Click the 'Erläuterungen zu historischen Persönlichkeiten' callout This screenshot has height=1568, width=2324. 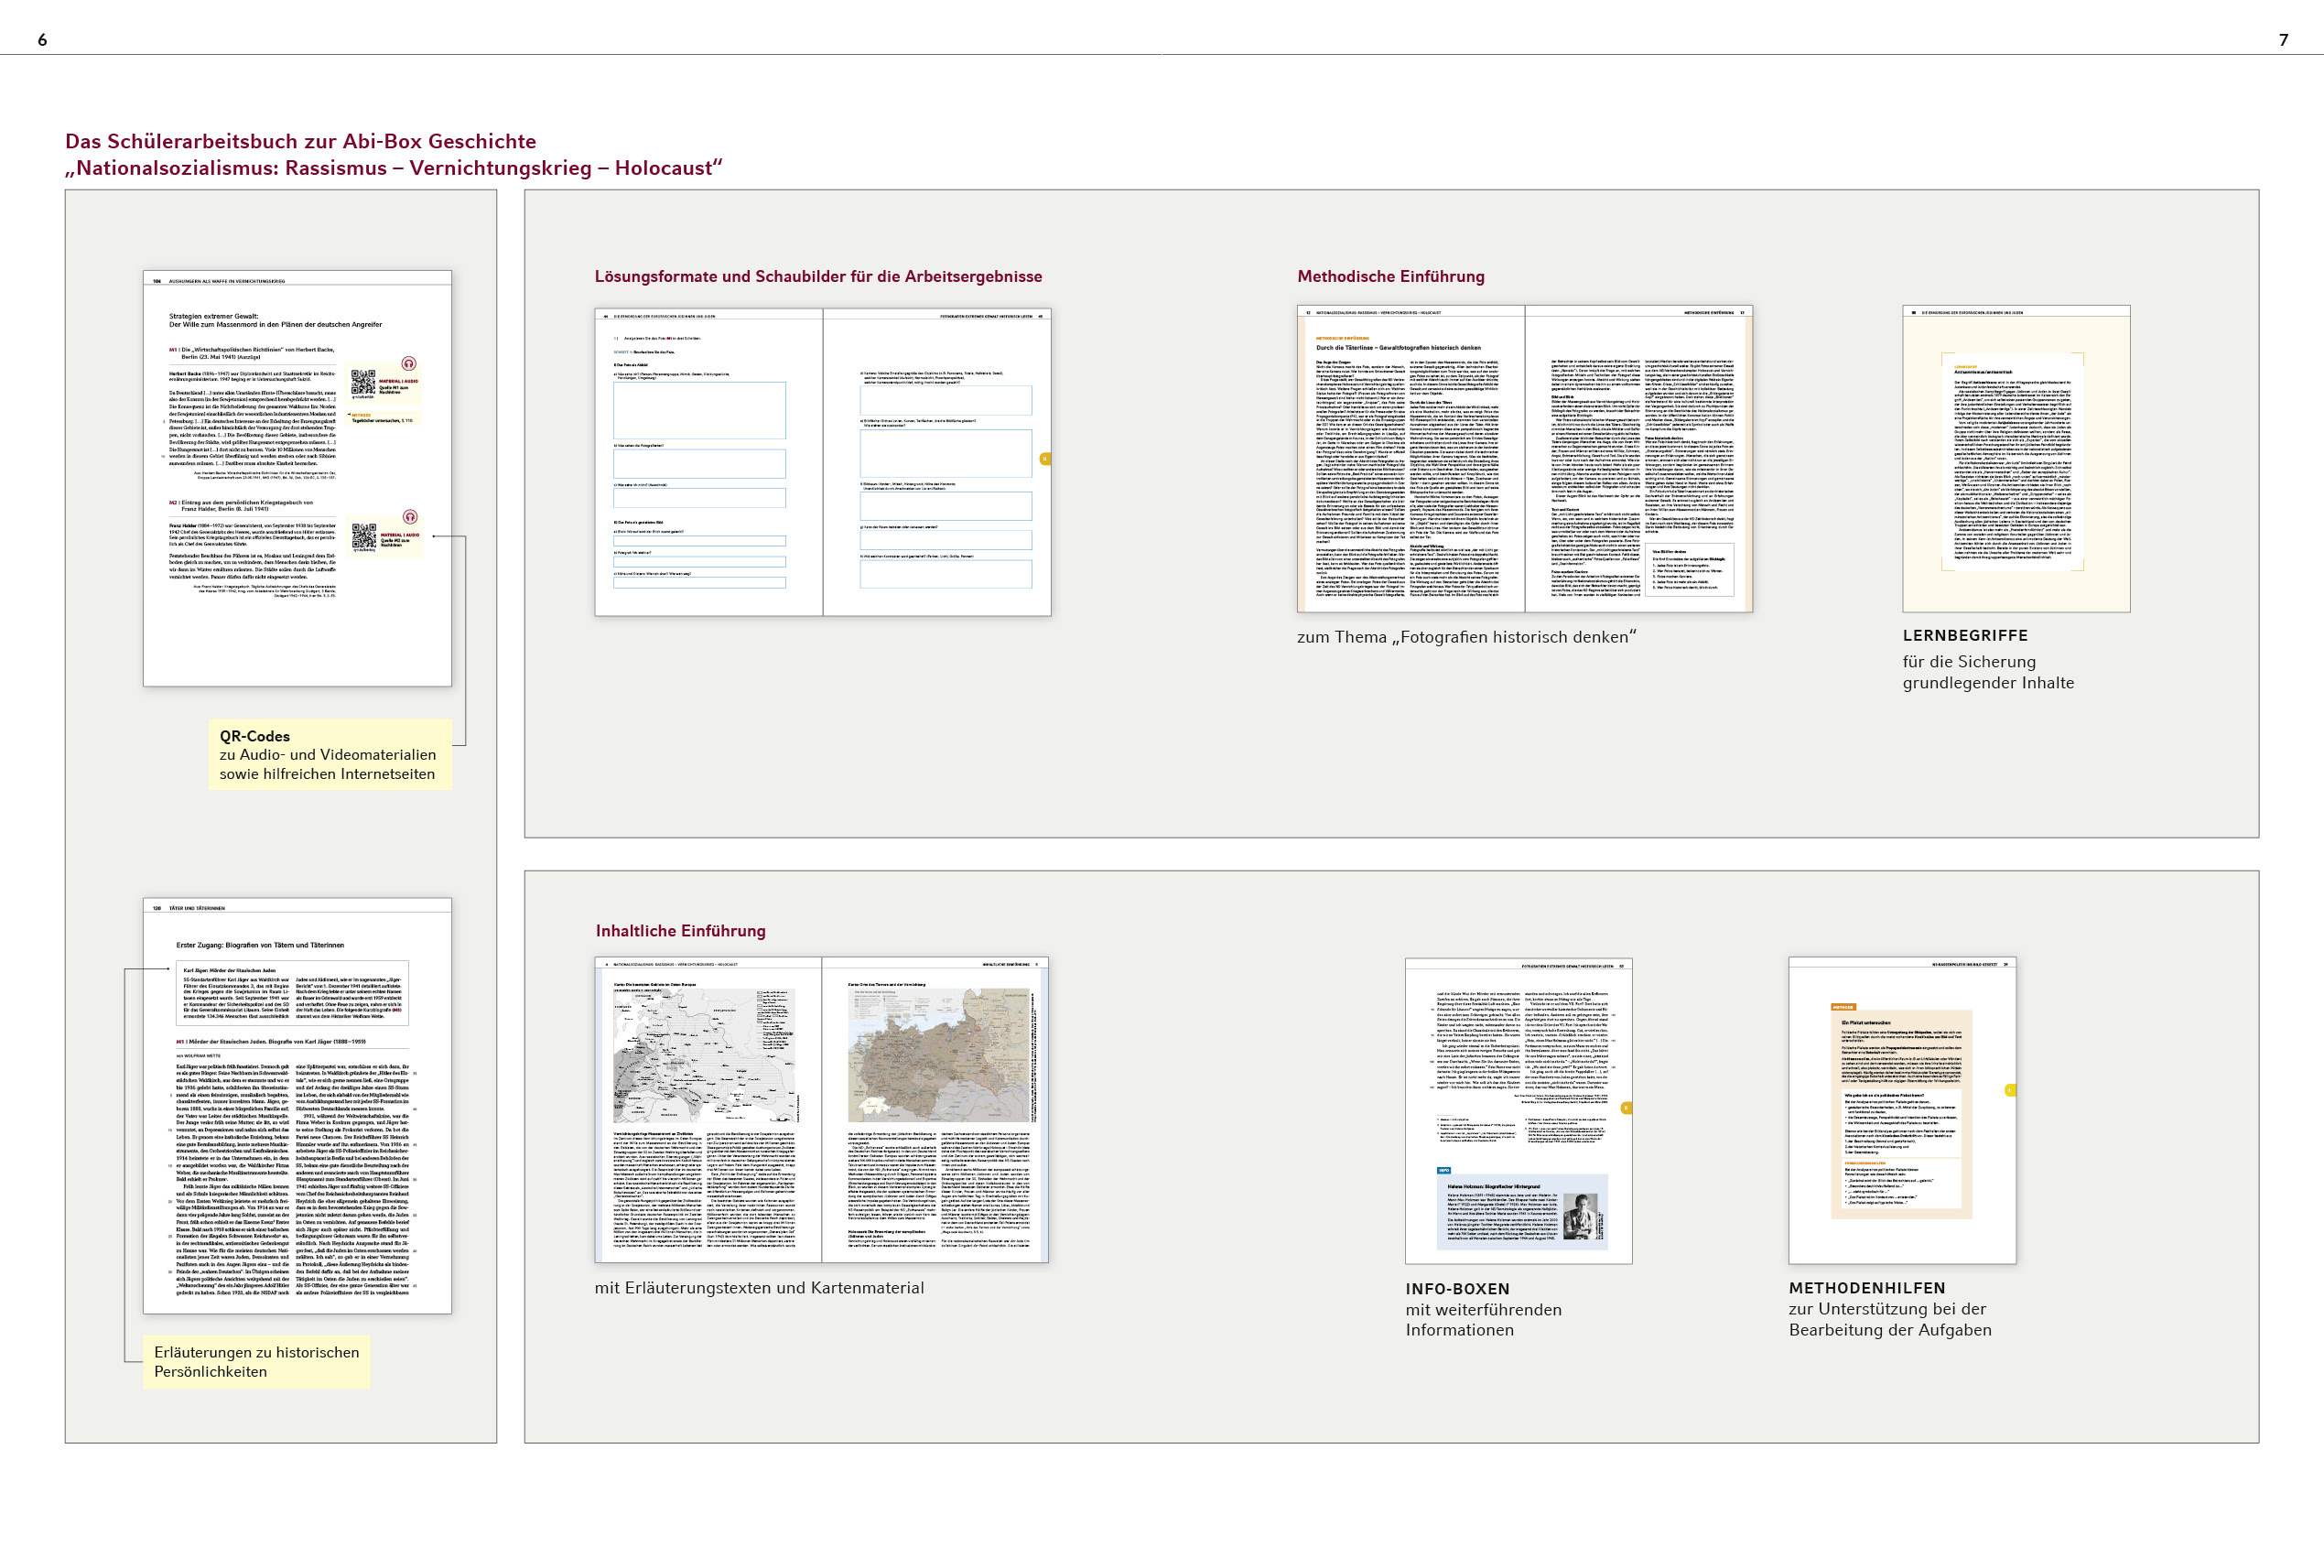[256, 1361]
